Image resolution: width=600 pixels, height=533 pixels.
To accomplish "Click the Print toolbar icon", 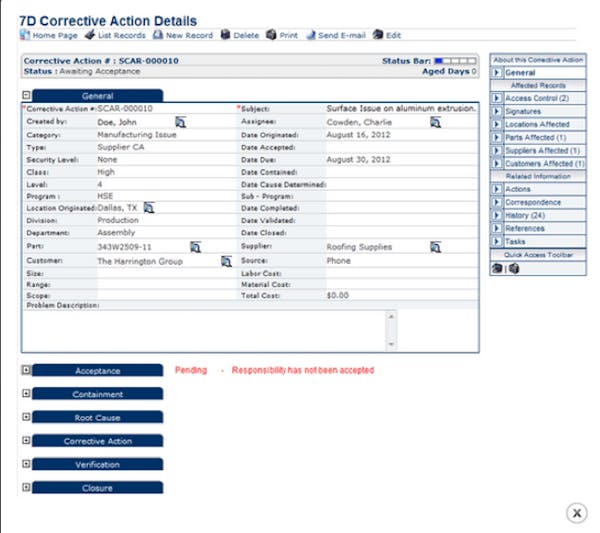I will pos(271,35).
